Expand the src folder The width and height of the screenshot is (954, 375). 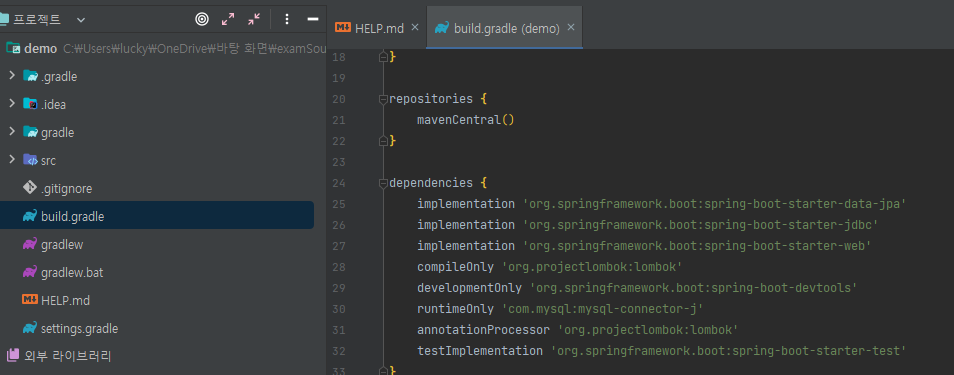point(12,159)
